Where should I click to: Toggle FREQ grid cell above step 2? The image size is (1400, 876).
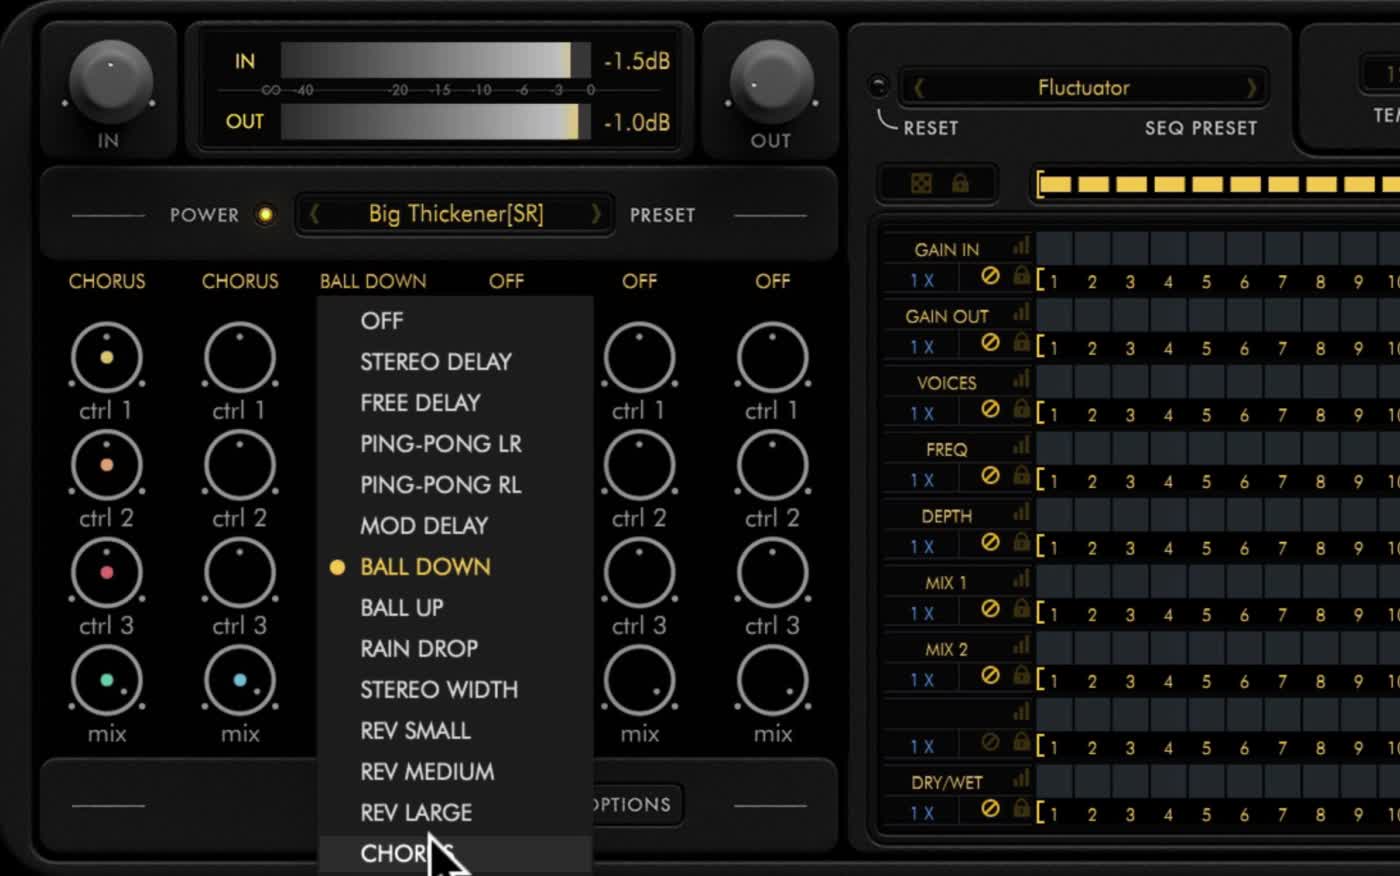1092,447
